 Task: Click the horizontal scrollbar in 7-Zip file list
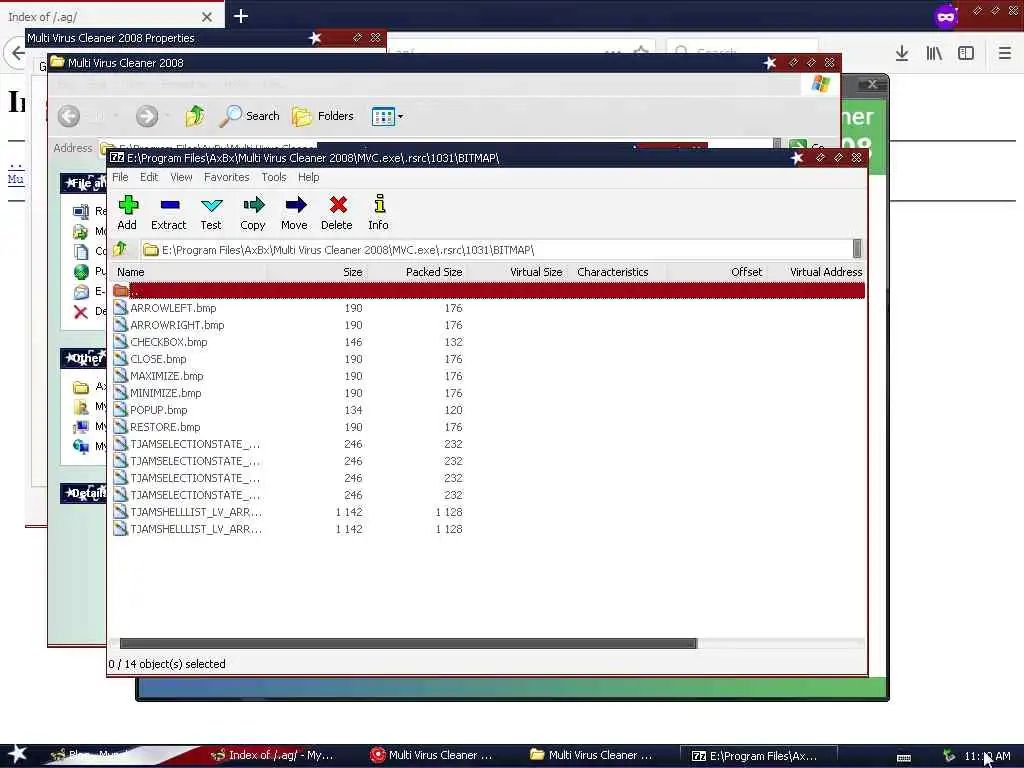[x=408, y=643]
